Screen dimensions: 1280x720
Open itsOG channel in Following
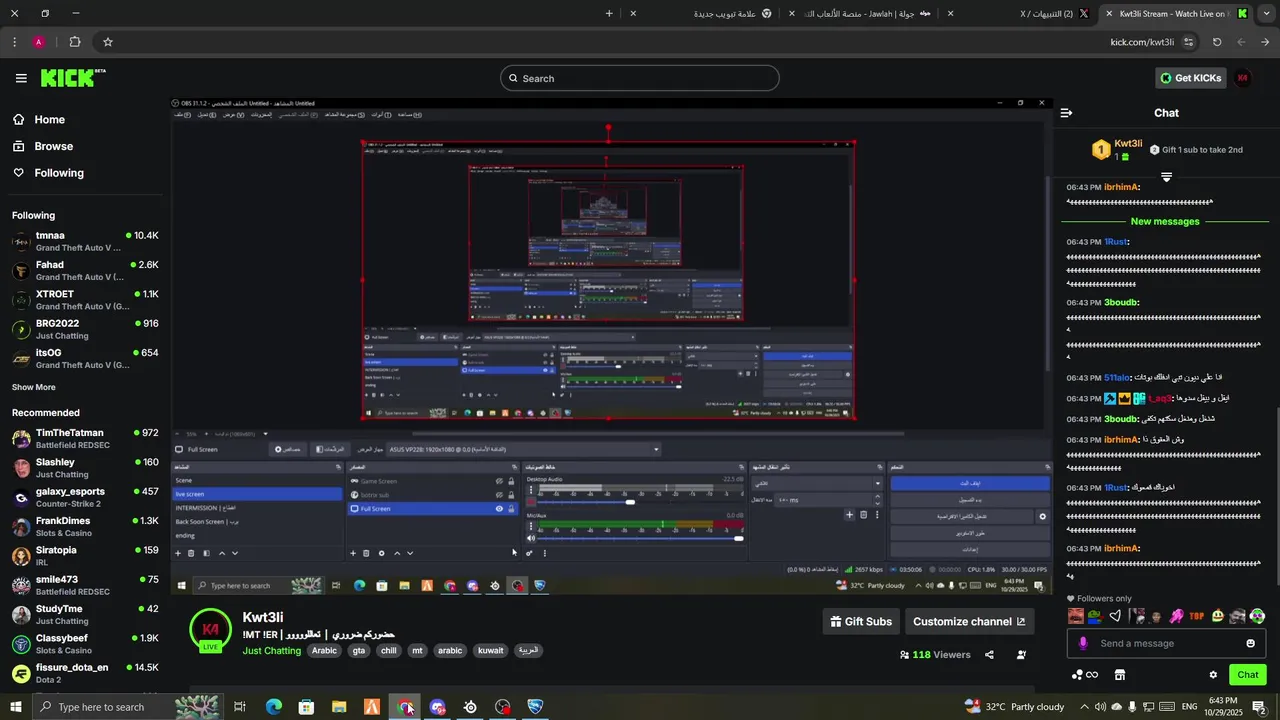click(x=85, y=358)
